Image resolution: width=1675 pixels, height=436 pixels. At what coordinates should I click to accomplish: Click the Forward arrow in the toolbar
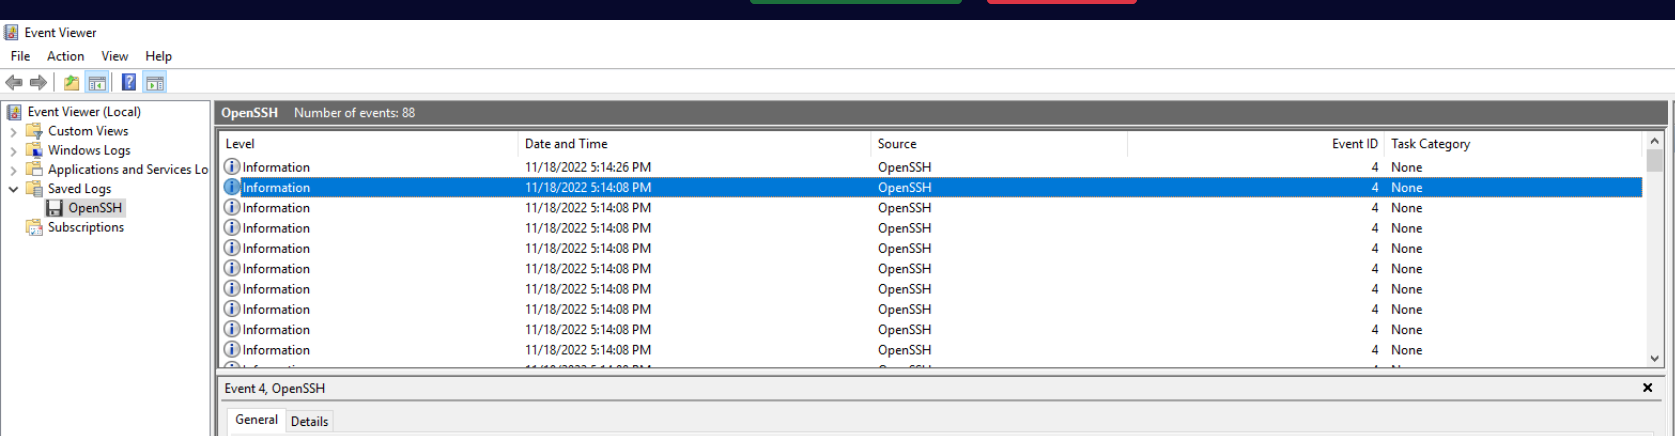[x=38, y=83]
